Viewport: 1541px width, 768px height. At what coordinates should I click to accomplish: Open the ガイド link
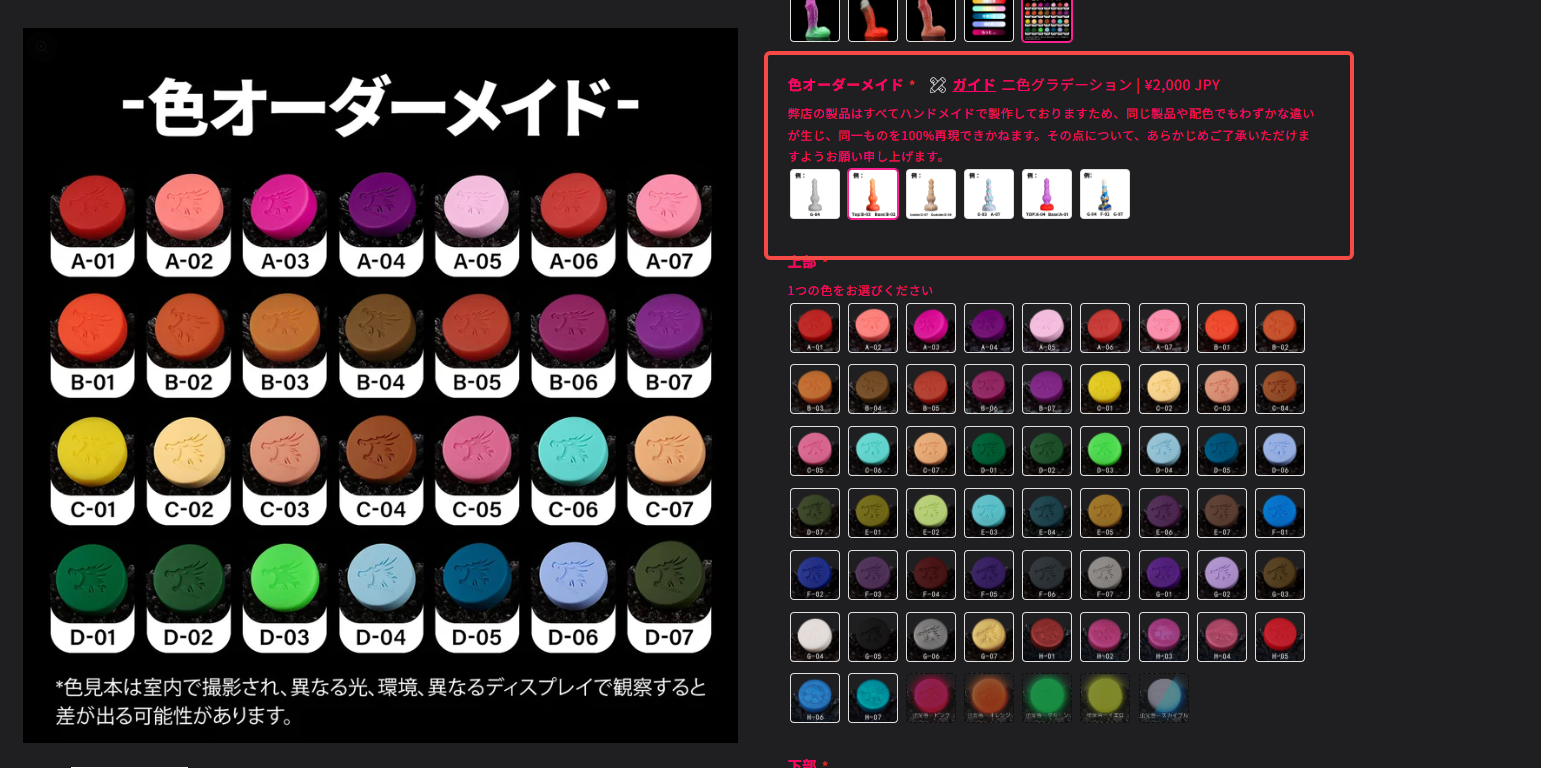click(x=973, y=85)
